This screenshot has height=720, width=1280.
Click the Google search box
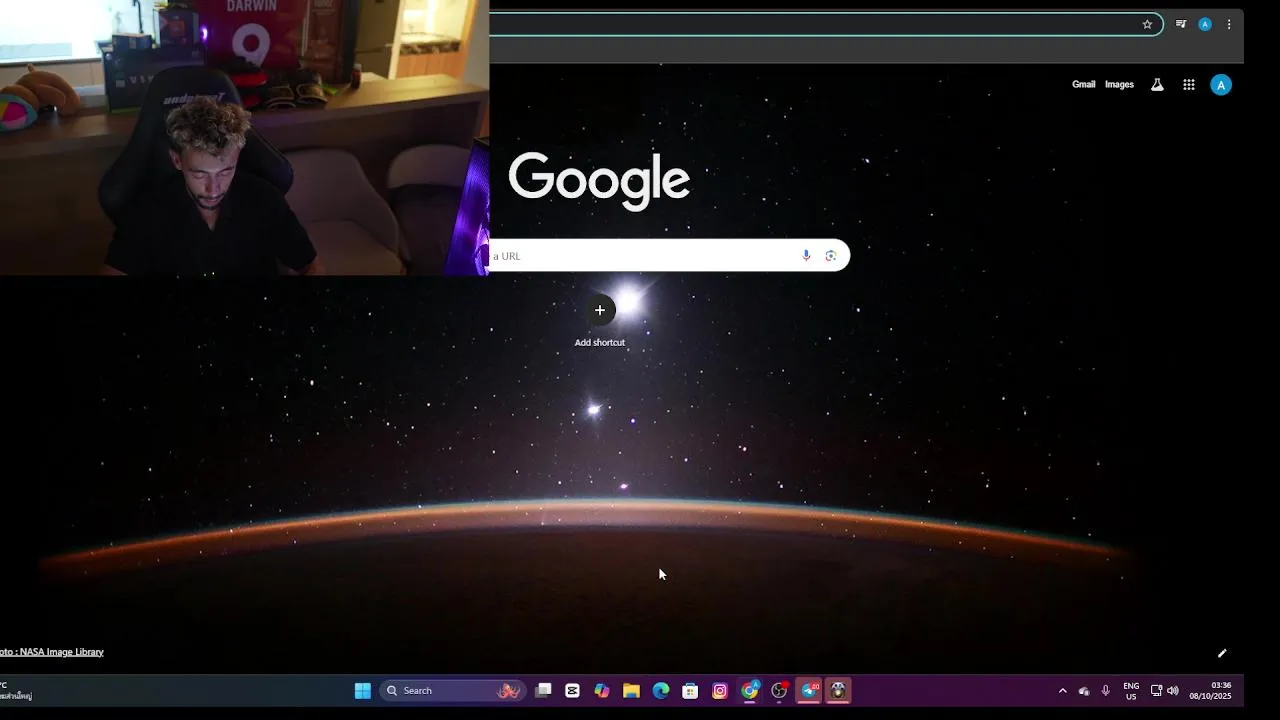pos(669,255)
